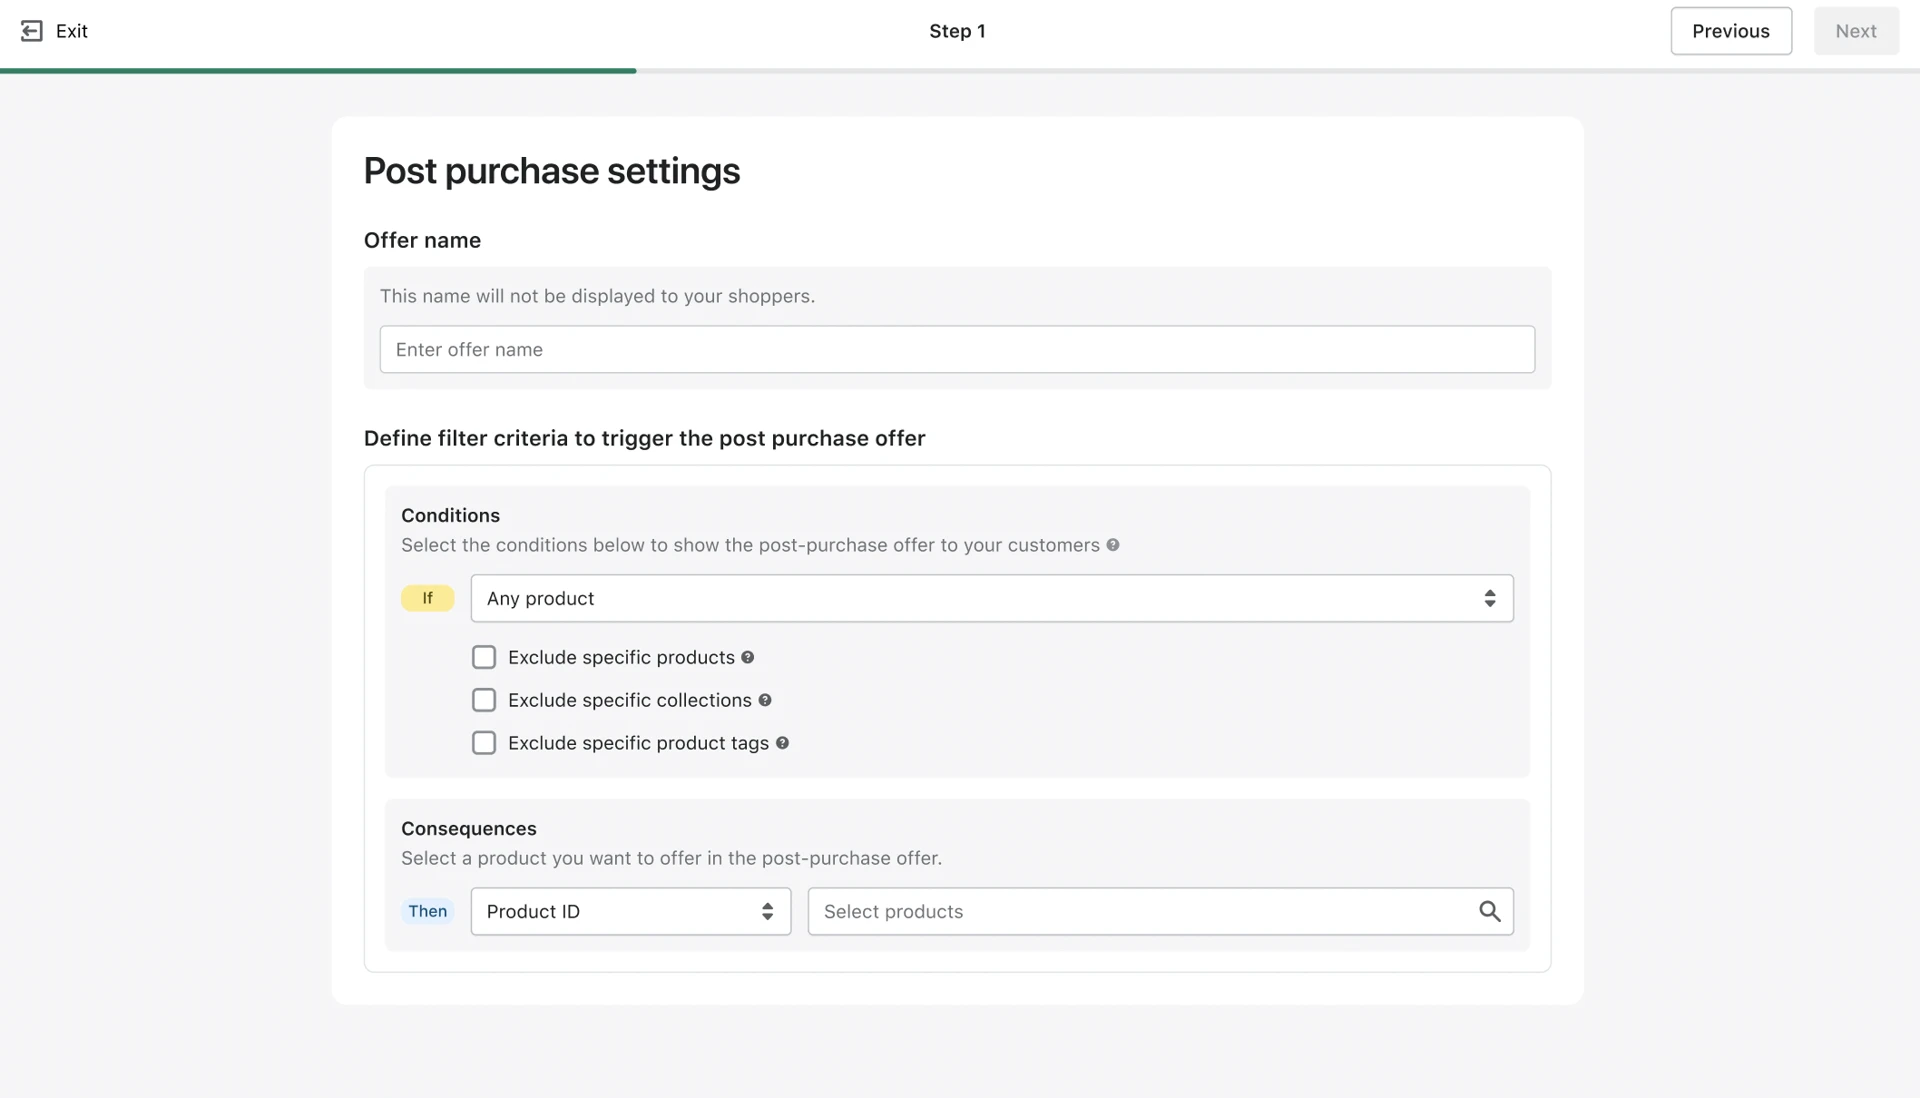Click the Exit arrow icon
1920x1098 pixels.
point(32,31)
